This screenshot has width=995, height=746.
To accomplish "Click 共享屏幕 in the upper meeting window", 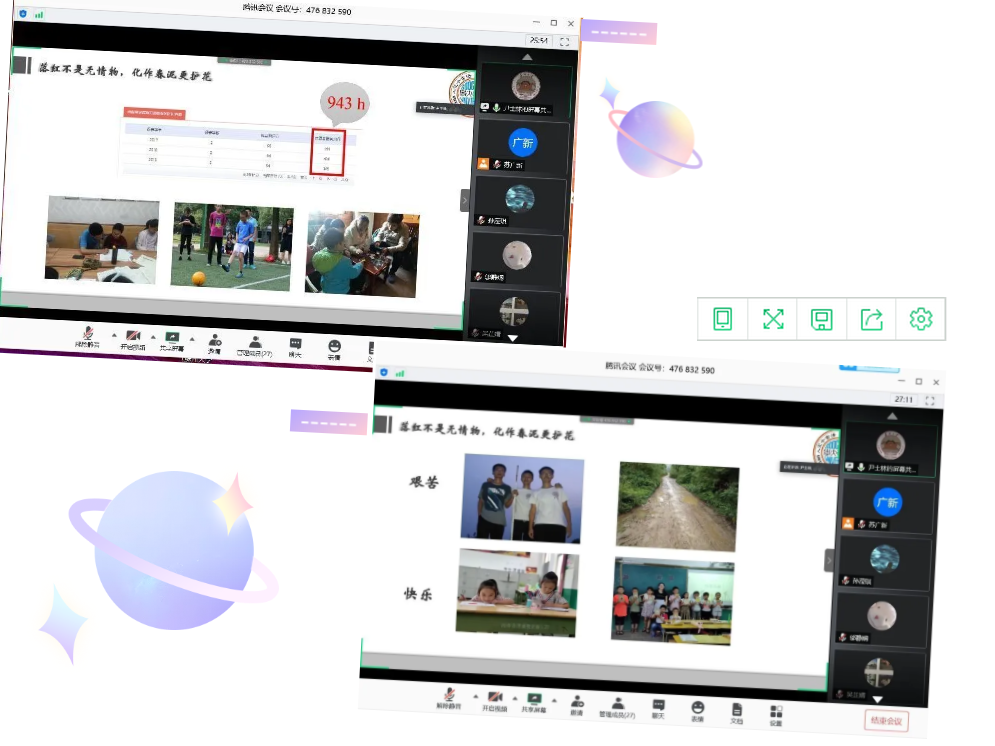I will click(x=172, y=341).
